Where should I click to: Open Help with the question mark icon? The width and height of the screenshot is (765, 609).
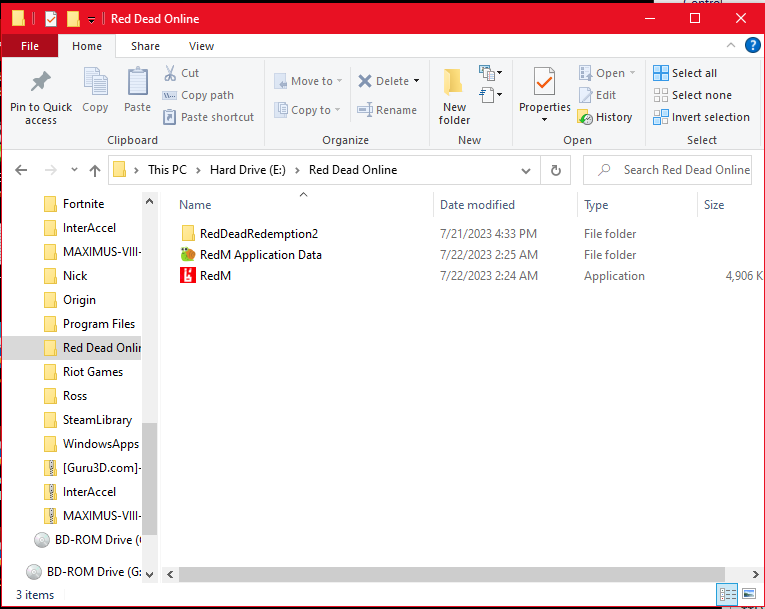point(752,45)
